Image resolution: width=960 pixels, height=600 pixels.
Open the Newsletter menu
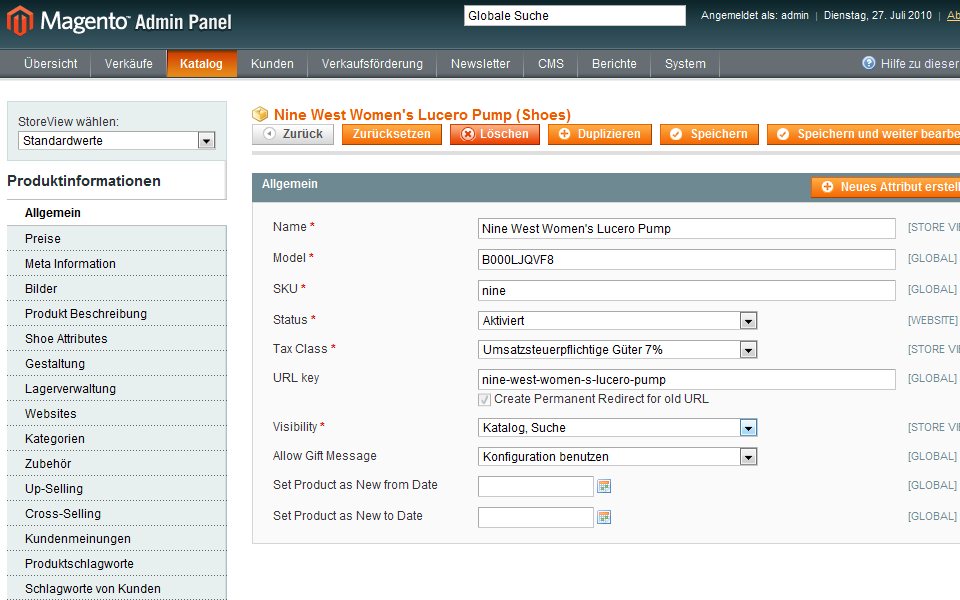[480, 64]
